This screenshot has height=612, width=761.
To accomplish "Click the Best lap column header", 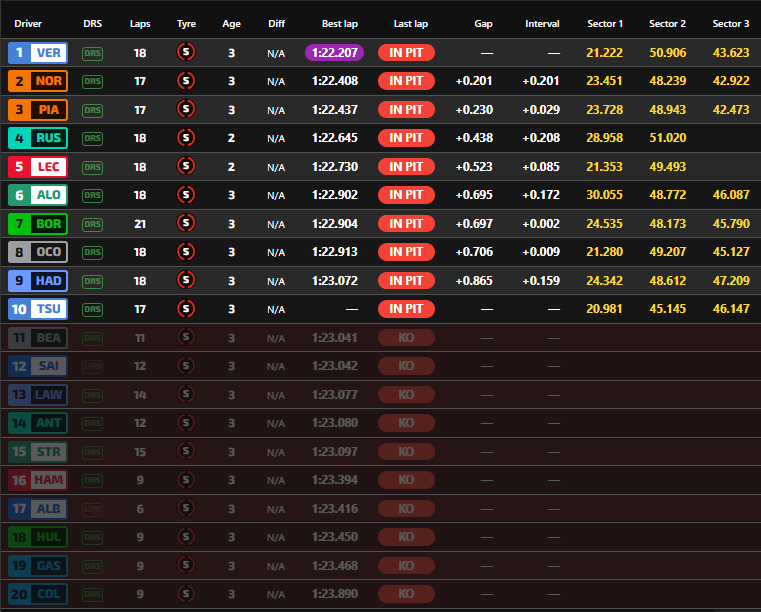I will (340, 23).
